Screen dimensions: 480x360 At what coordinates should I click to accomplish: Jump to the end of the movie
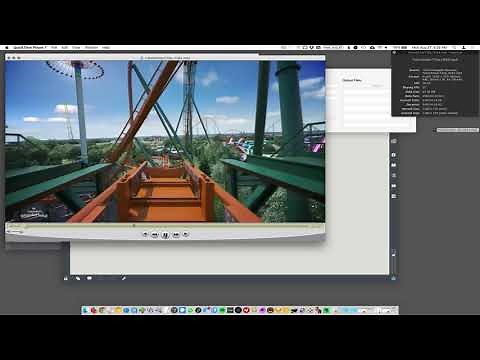186,234
